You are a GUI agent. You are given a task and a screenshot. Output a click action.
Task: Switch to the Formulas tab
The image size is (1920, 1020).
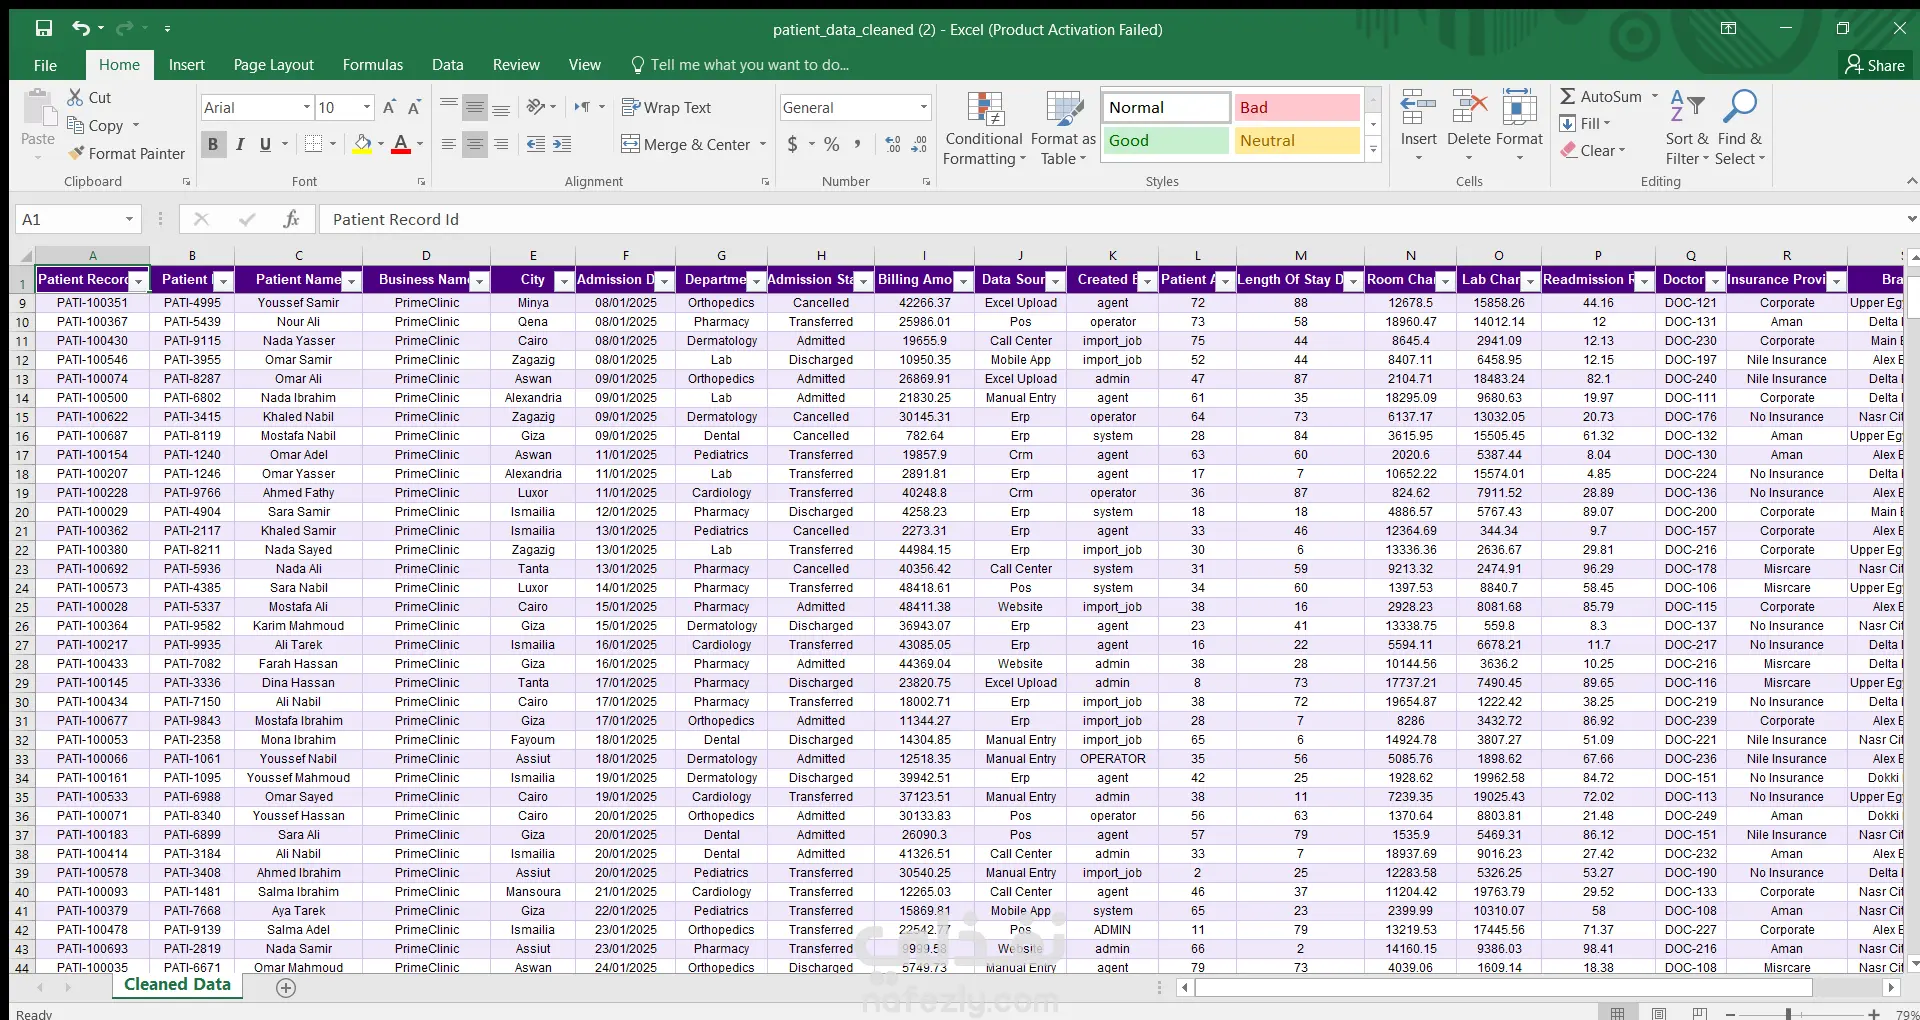click(x=373, y=65)
